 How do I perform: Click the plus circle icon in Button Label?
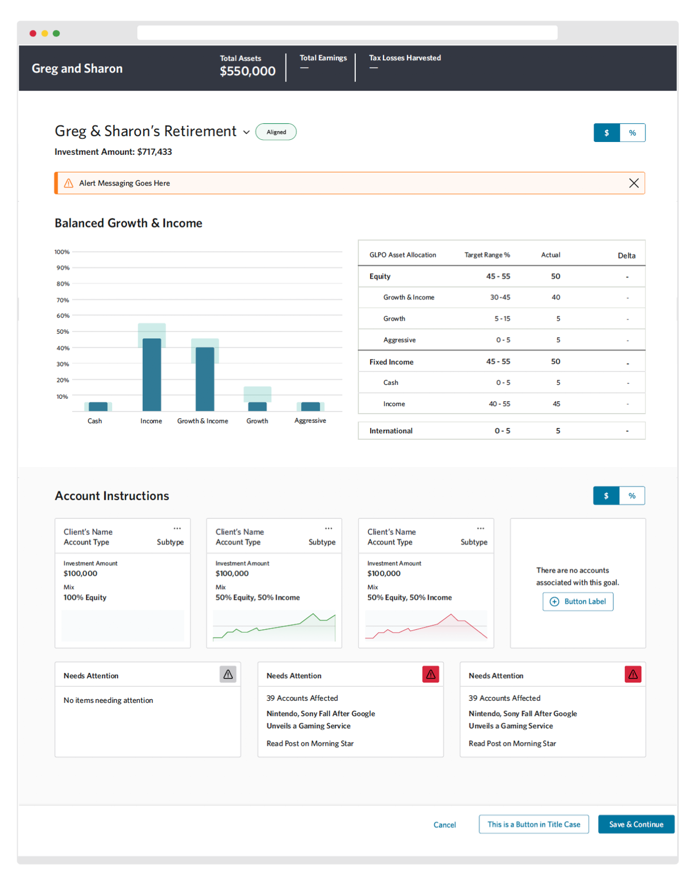coord(554,601)
